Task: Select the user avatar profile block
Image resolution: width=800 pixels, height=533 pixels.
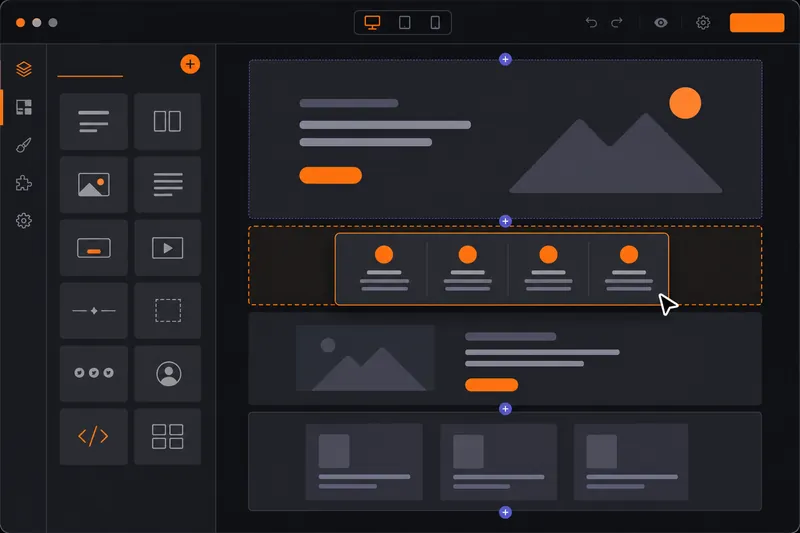Action: click(x=167, y=373)
